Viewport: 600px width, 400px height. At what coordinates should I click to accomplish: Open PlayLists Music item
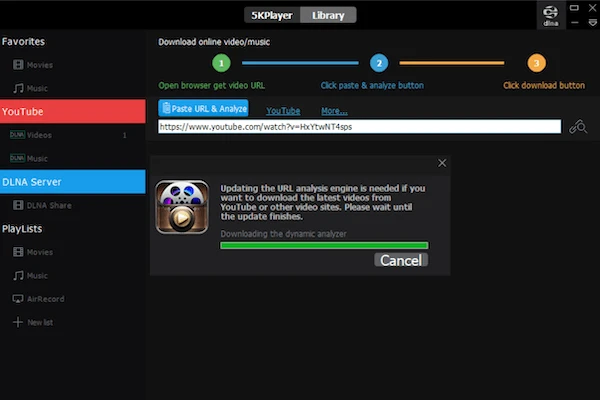point(31,276)
